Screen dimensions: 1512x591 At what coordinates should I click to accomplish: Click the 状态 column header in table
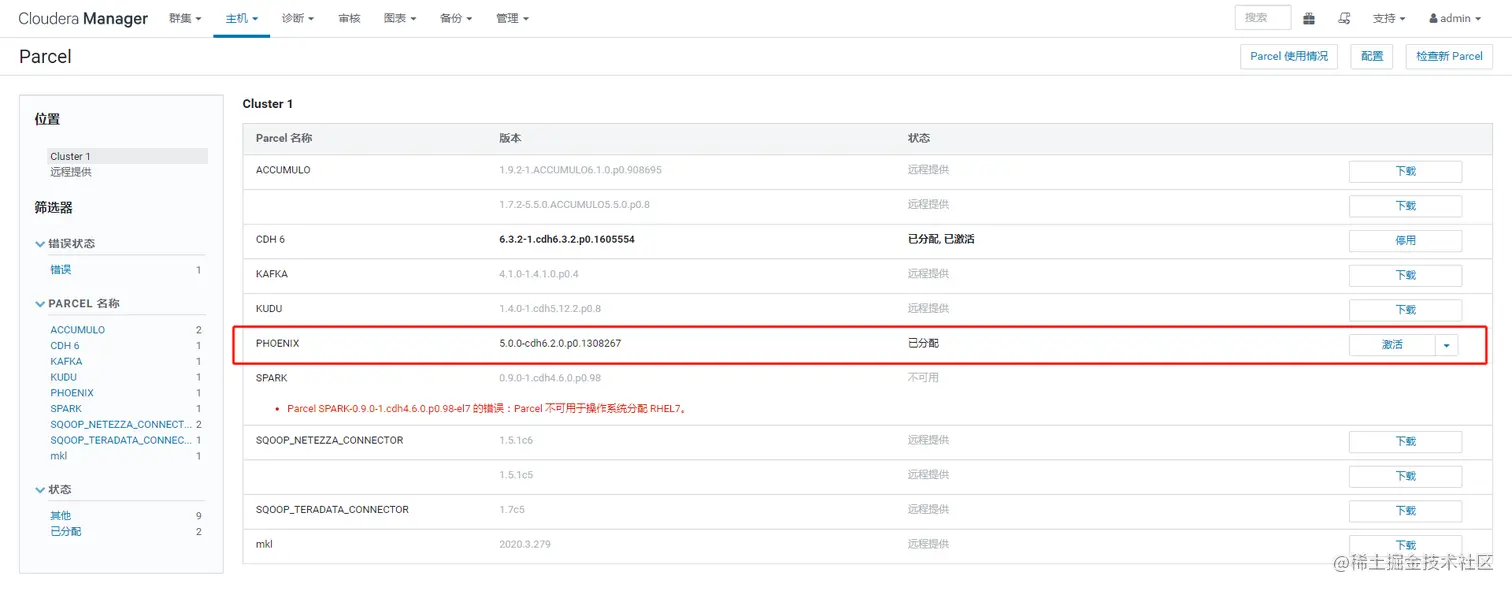pos(918,138)
